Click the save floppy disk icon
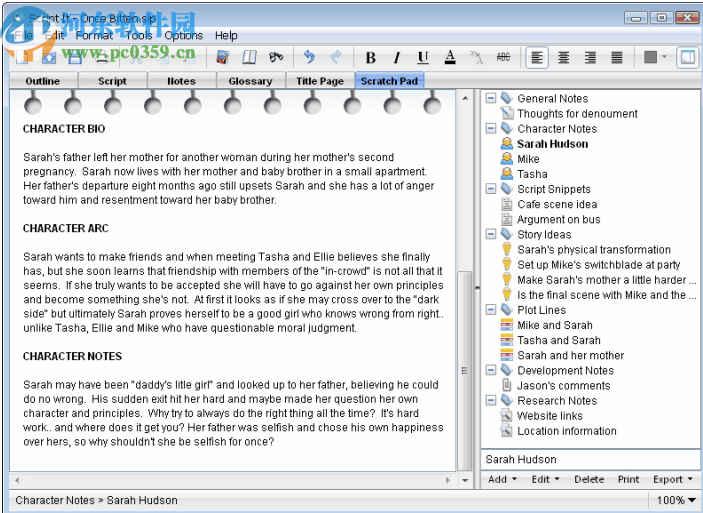 [75, 57]
